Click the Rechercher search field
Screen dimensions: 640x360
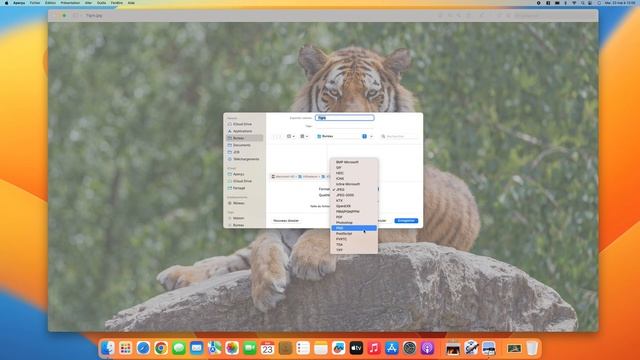[399, 136]
